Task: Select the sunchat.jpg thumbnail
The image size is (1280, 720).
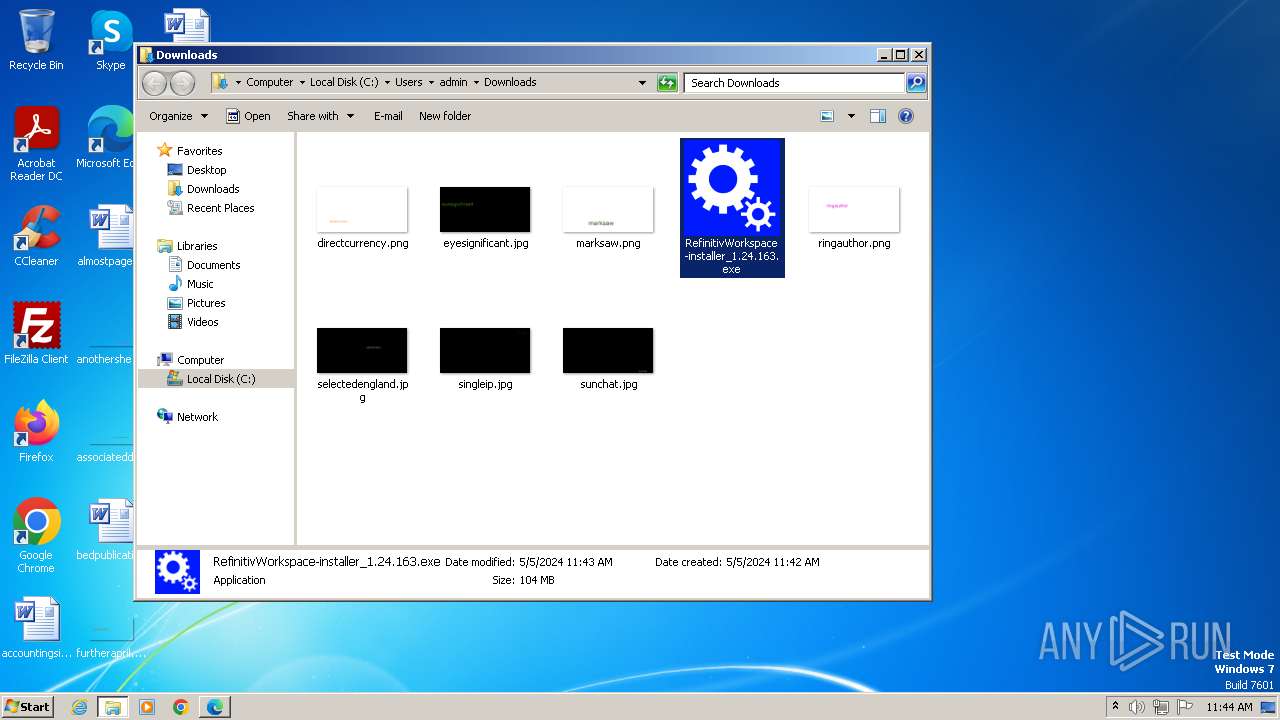Action: [608, 350]
